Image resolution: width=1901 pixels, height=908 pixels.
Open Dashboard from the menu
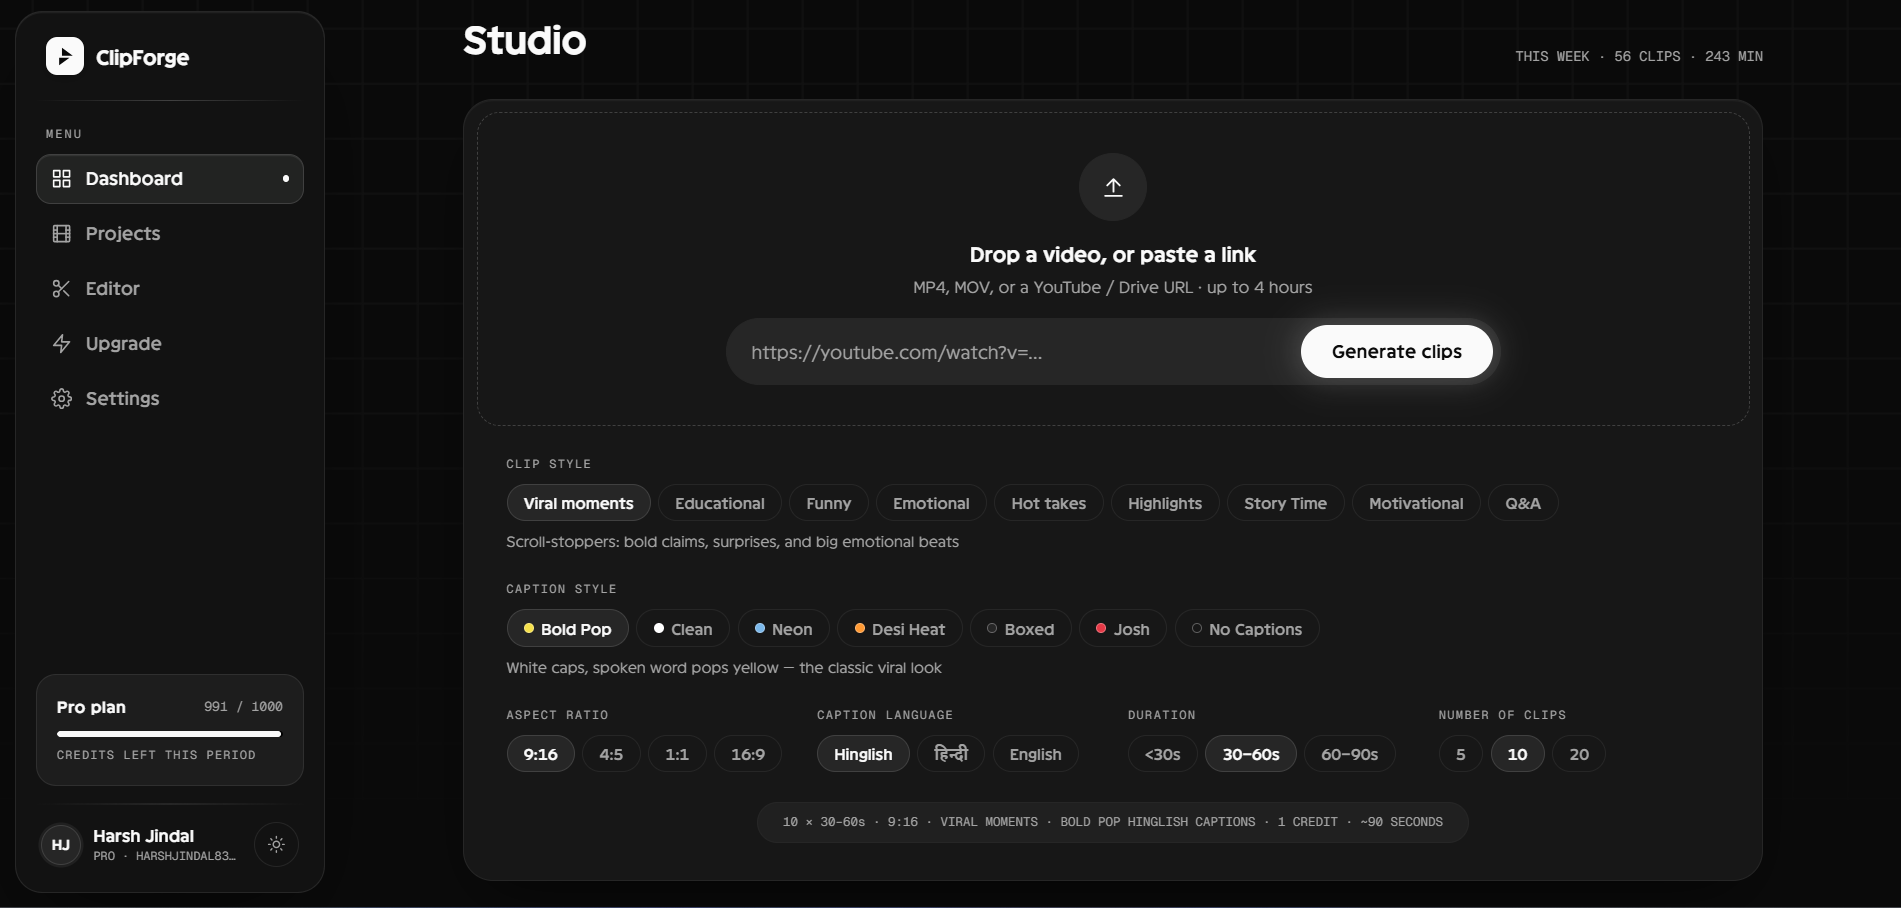(x=170, y=179)
